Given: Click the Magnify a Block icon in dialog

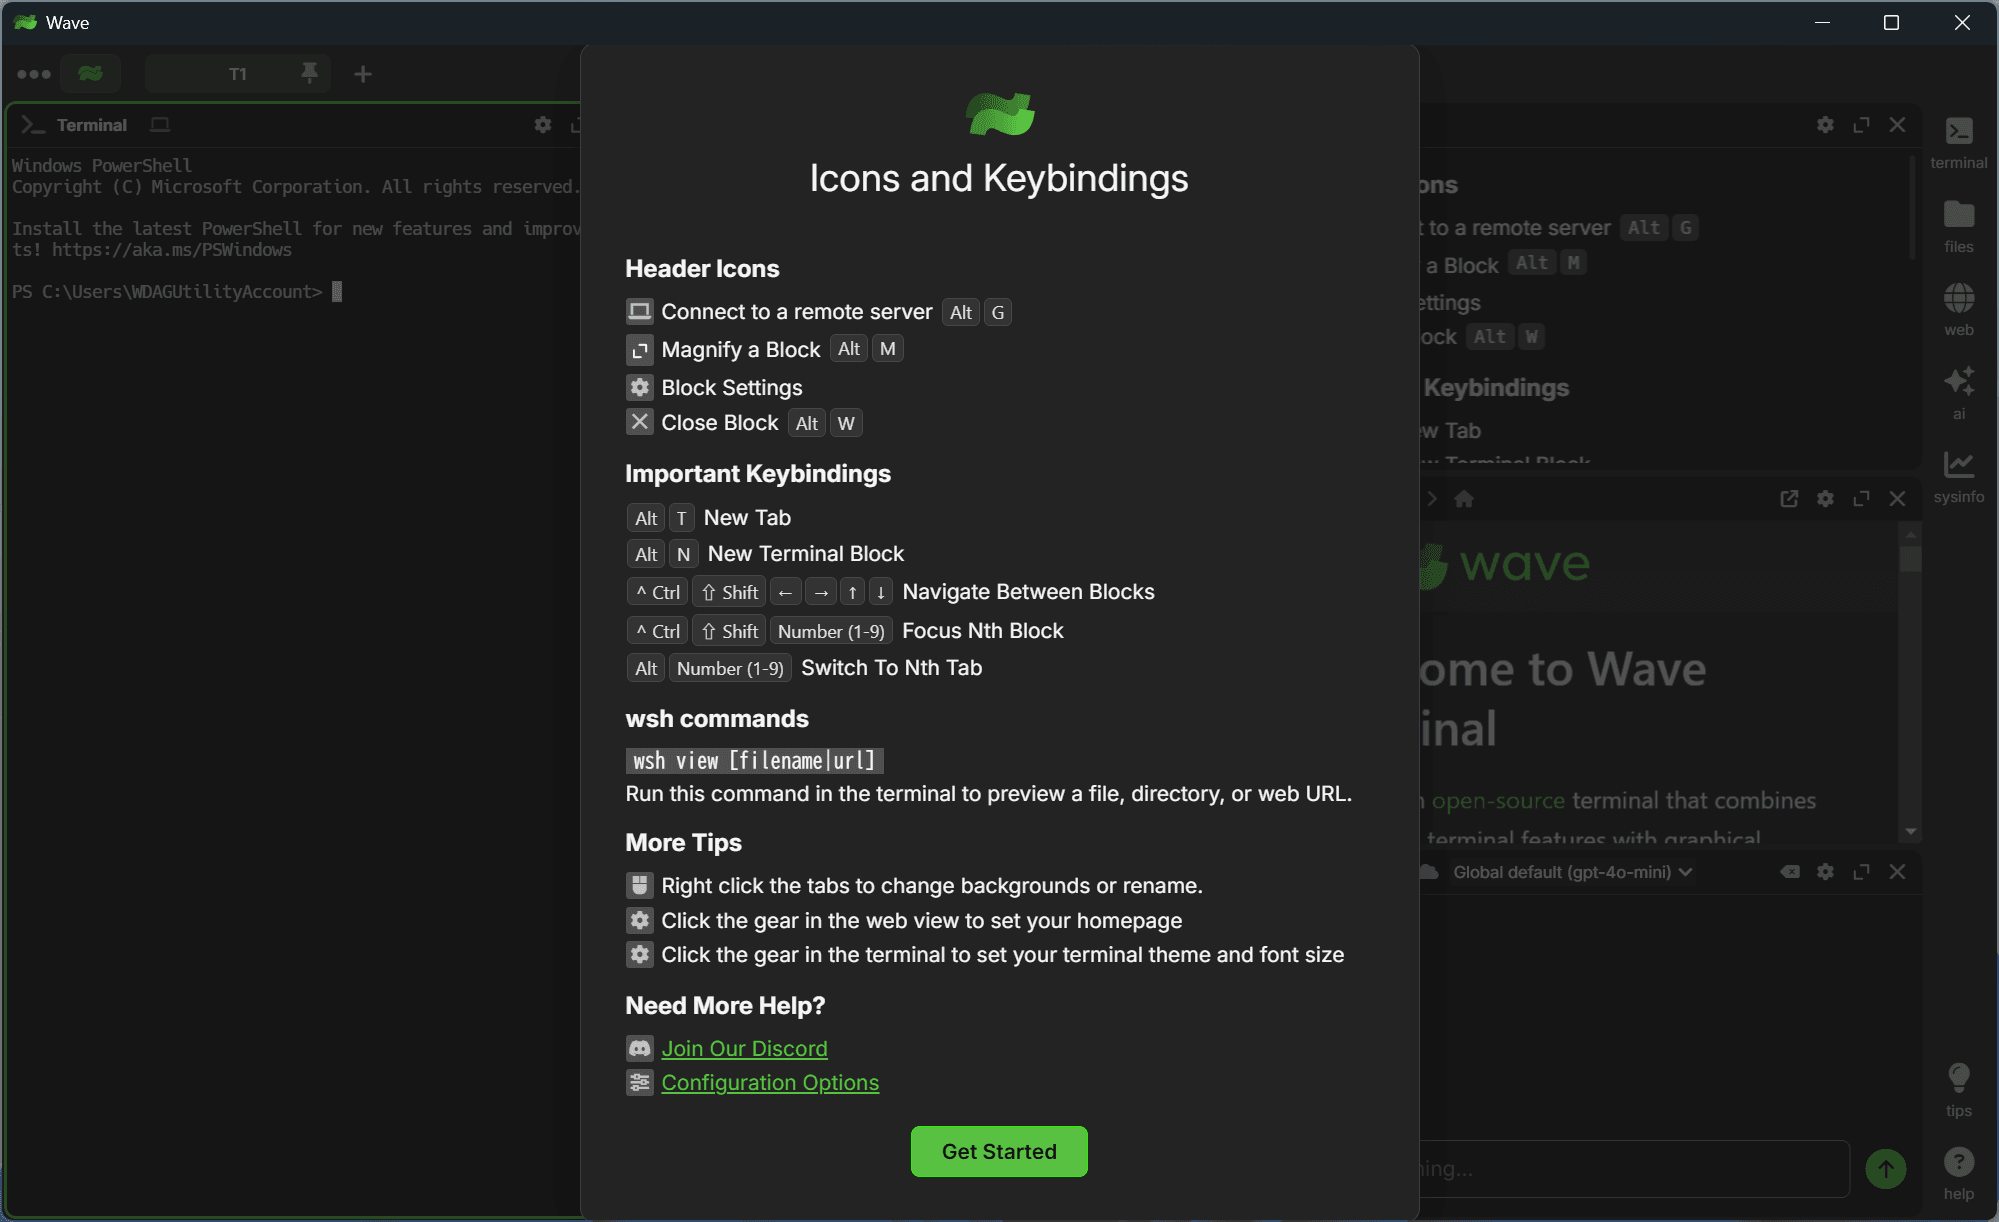Looking at the screenshot, I should pos(639,350).
